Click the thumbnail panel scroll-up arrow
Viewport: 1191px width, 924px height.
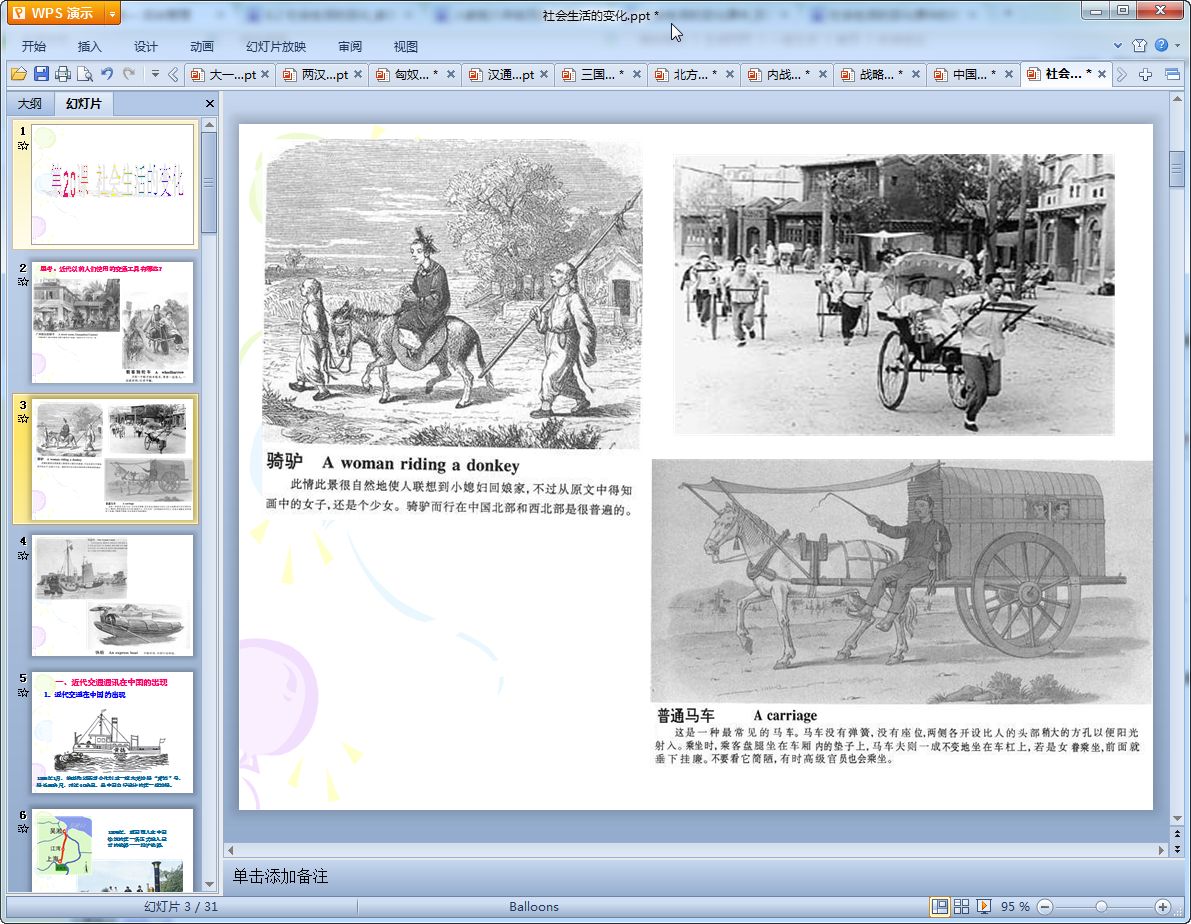[x=210, y=124]
